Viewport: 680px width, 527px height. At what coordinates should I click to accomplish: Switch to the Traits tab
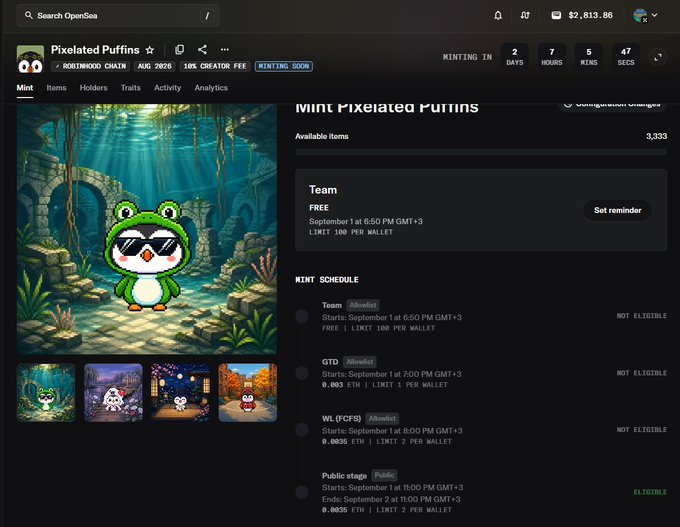click(131, 88)
